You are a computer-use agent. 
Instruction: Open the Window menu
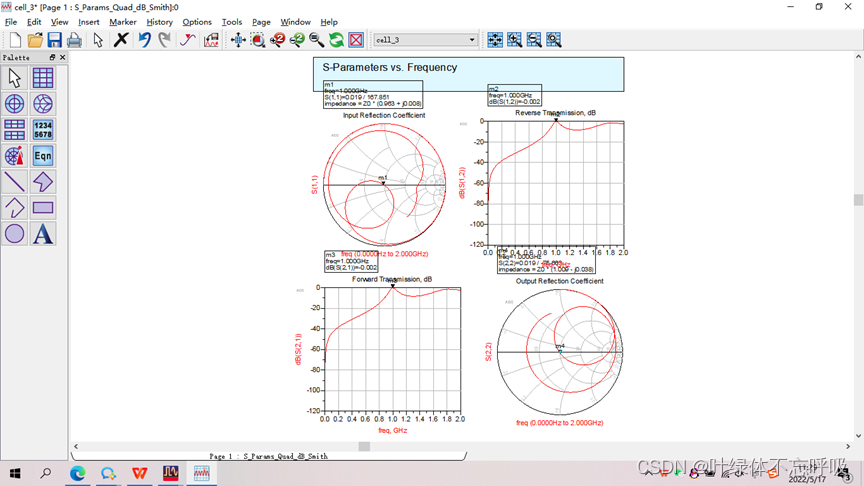click(x=296, y=22)
